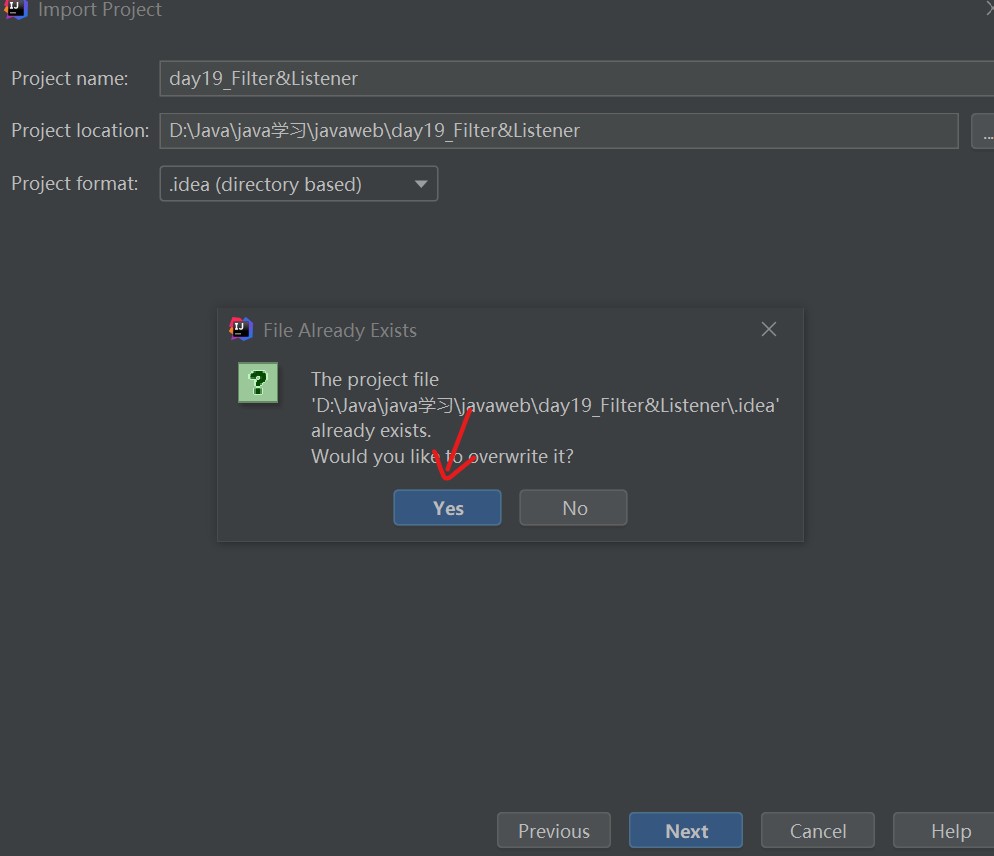Go back with the Previous button
Image resolution: width=994 pixels, height=856 pixels.
pos(553,830)
